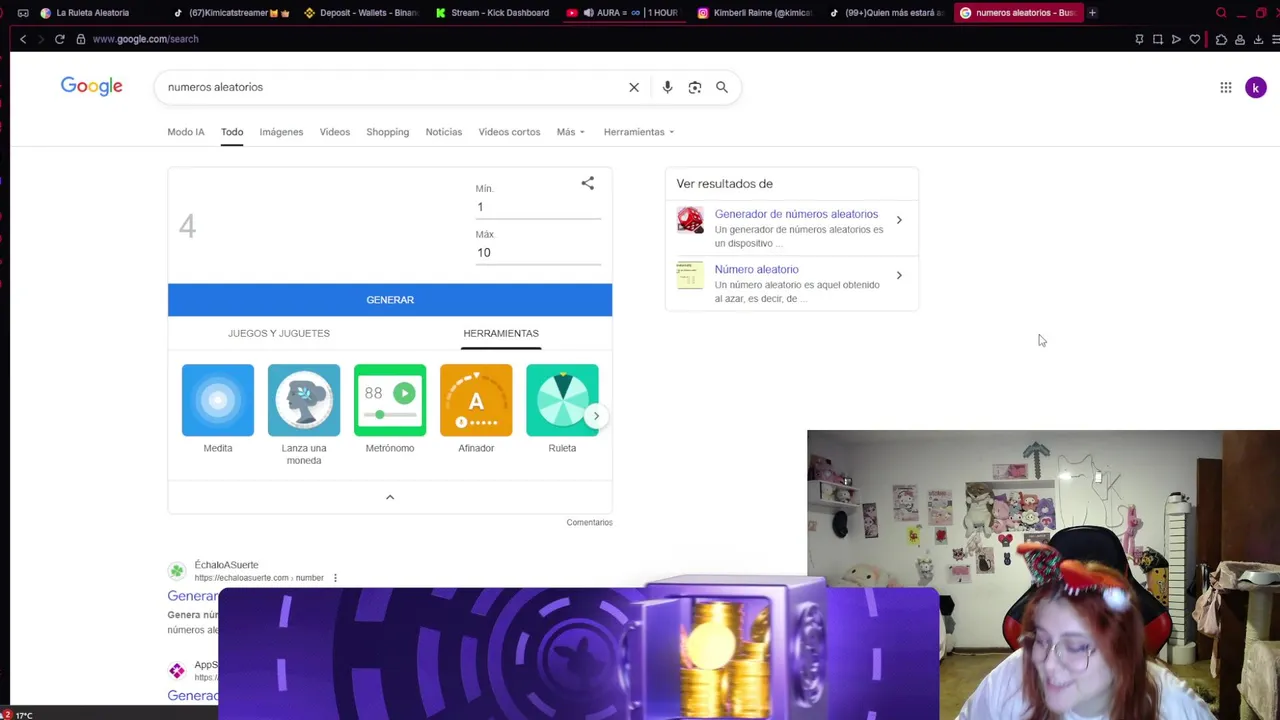This screenshot has height=720, width=1280.
Task: Open the downloads arrow icon
Action: click(x=1258, y=39)
